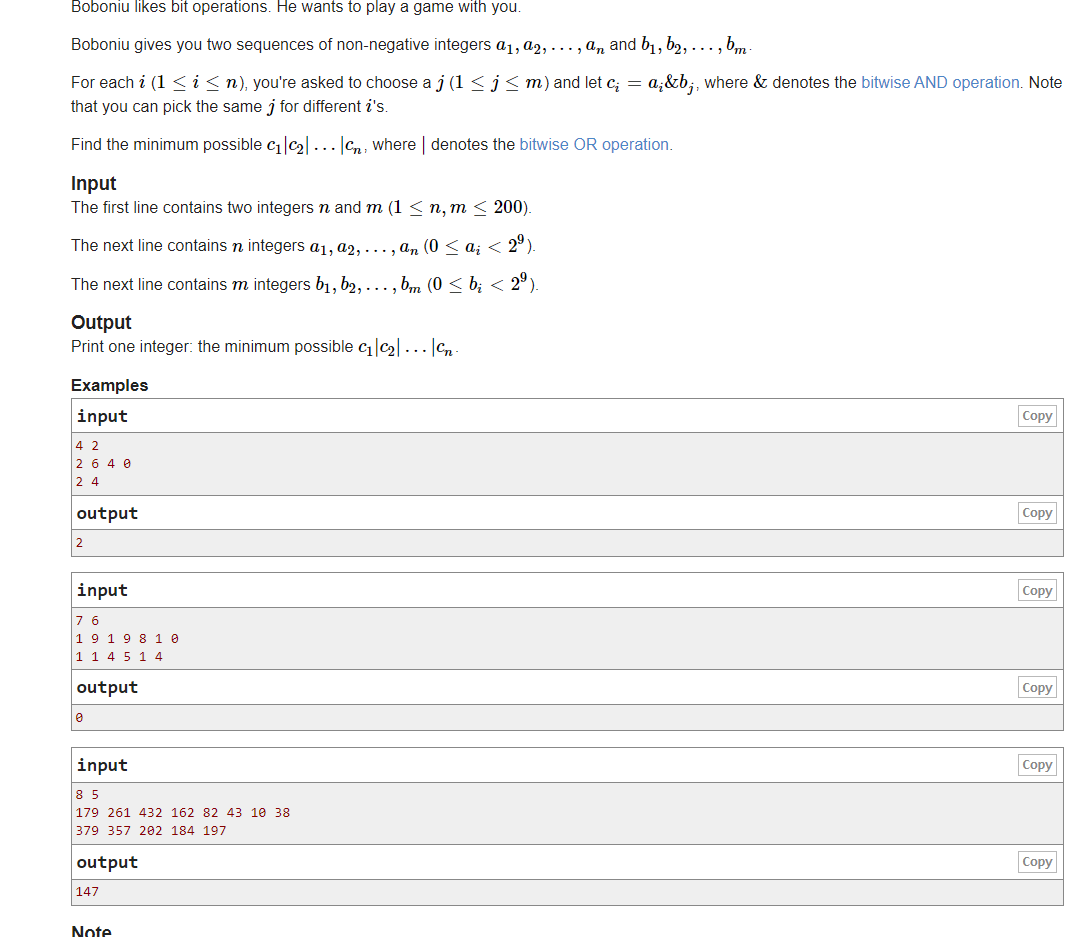Click the sentence 'Find the minimum possible'
The image size is (1088, 937).
coord(372,145)
